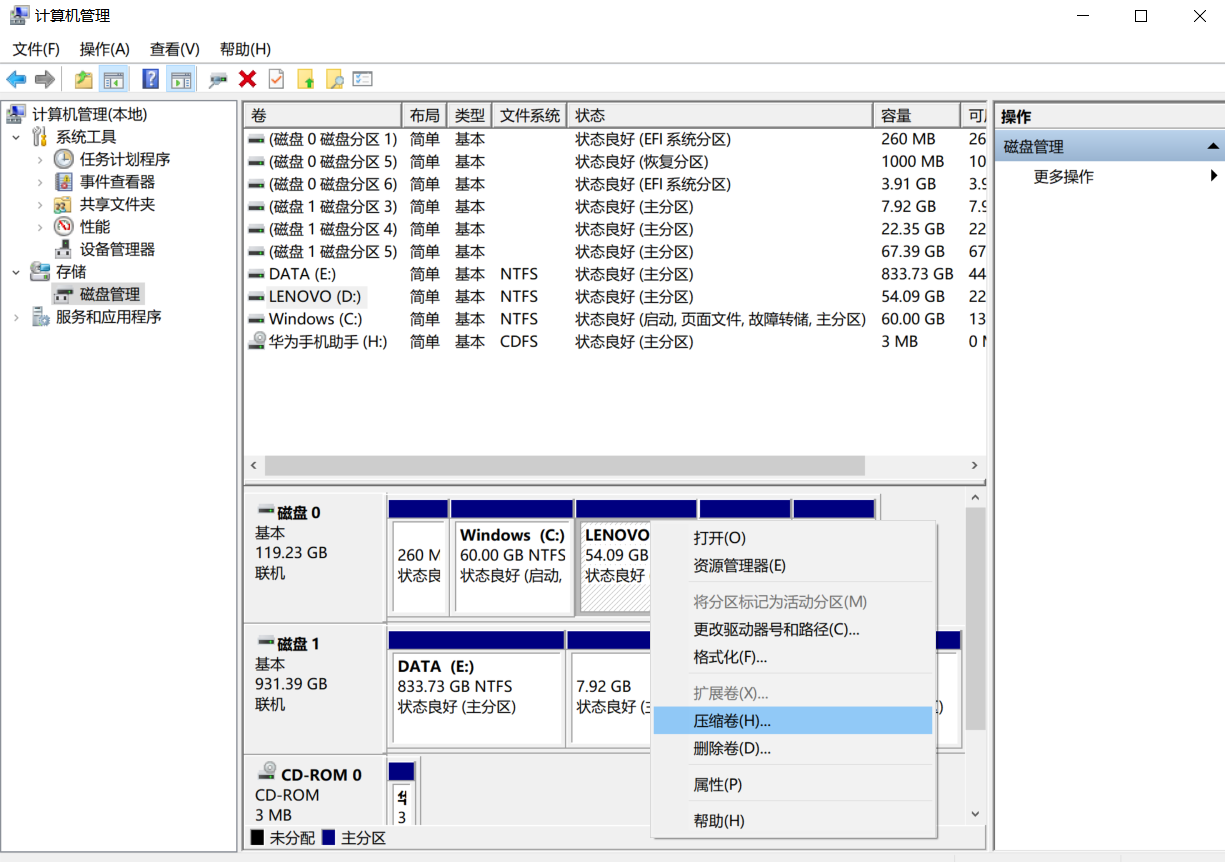
Task: Collapse the 系统工具 tree node
Action: (17, 137)
